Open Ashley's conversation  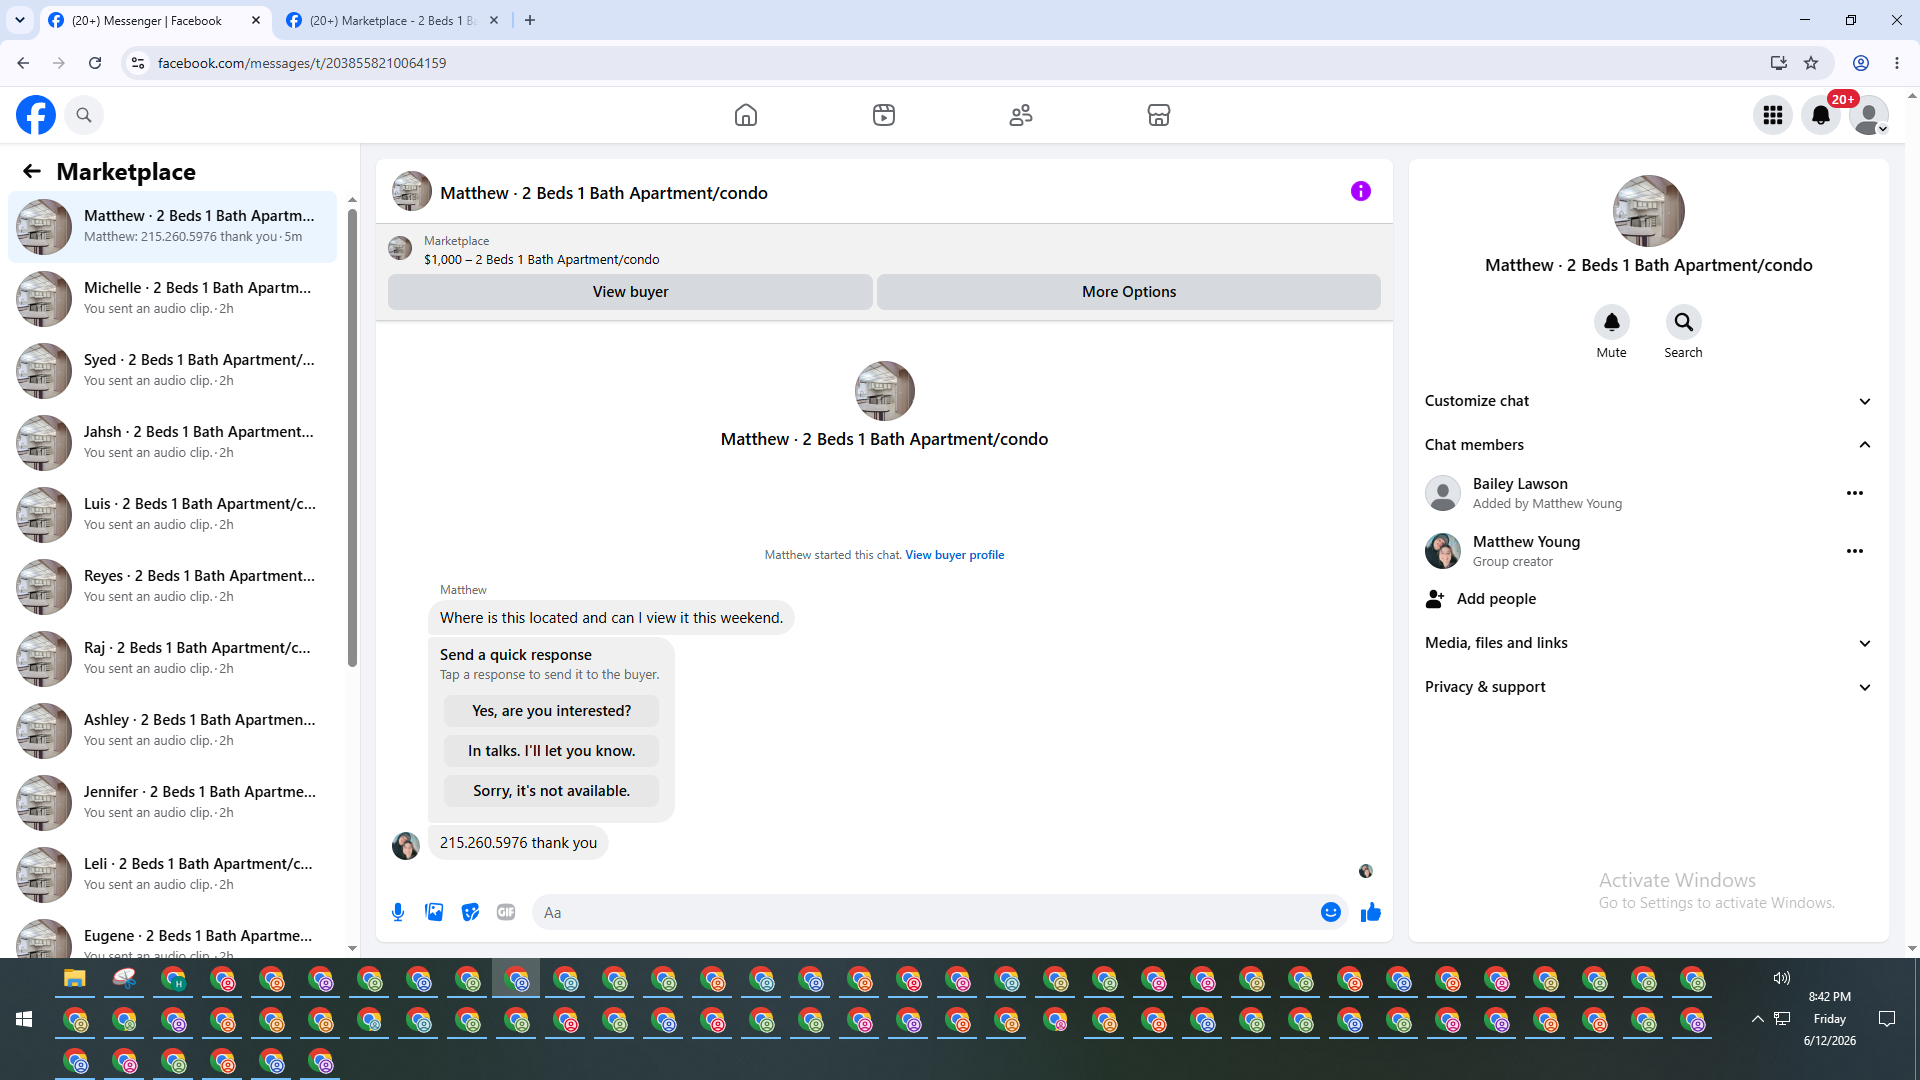coord(172,731)
